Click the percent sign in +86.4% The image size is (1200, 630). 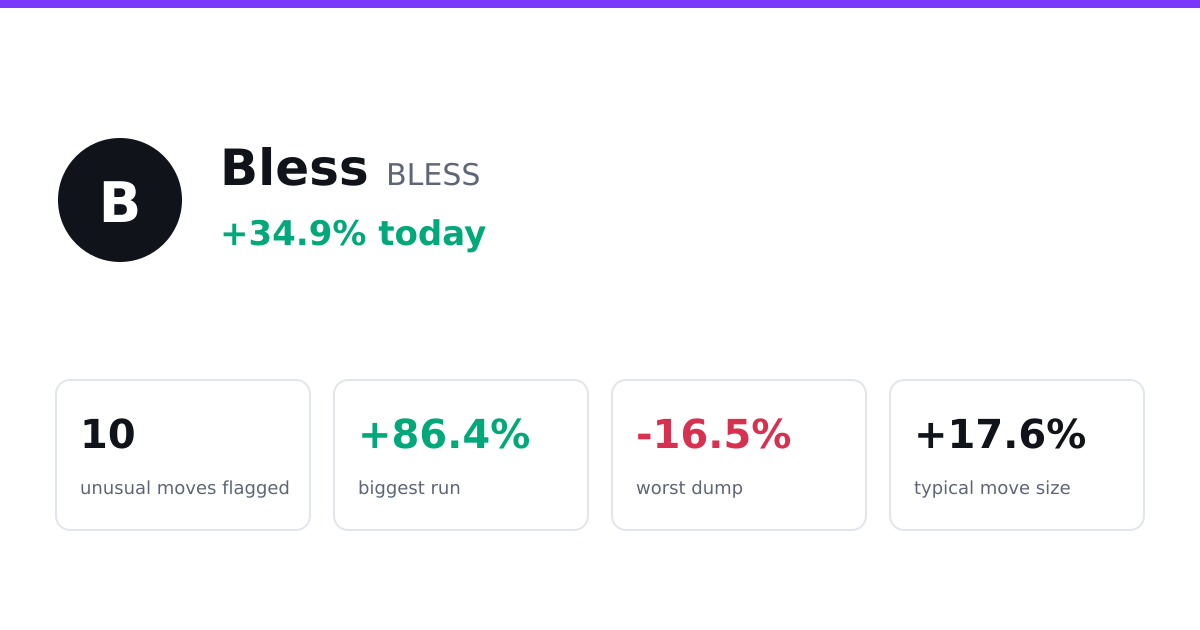[511, 435]
